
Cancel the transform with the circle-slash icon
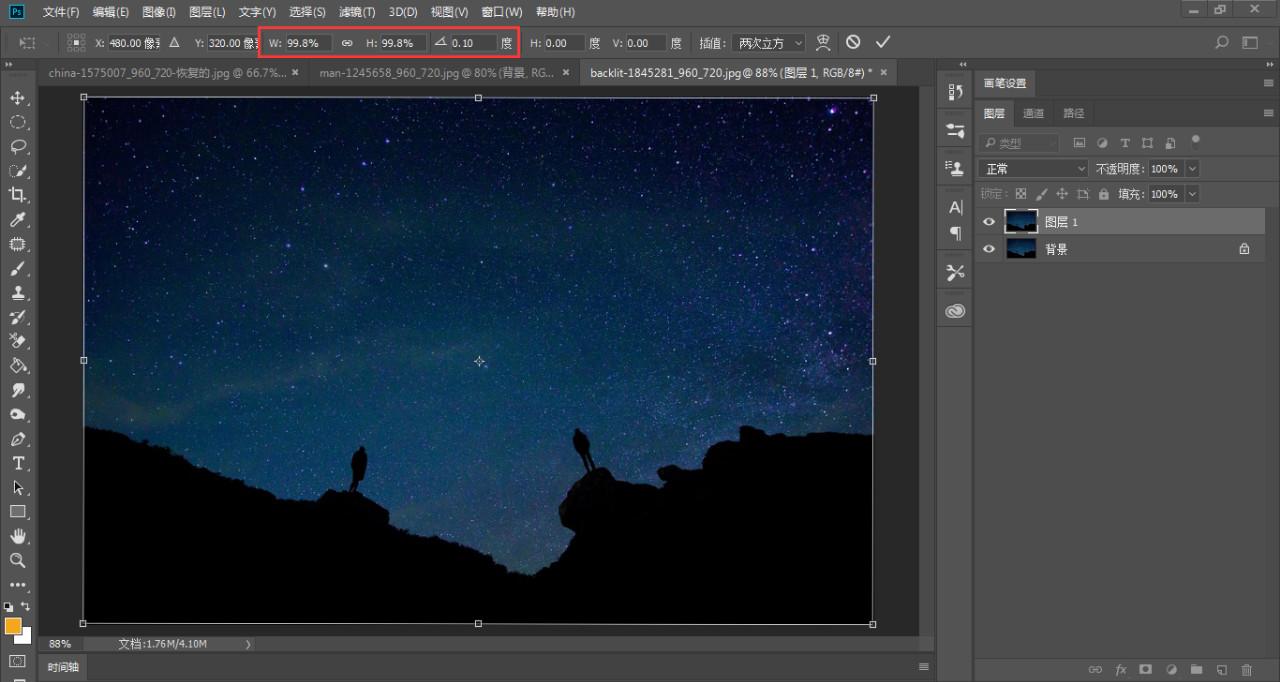[x=853, y=42]
